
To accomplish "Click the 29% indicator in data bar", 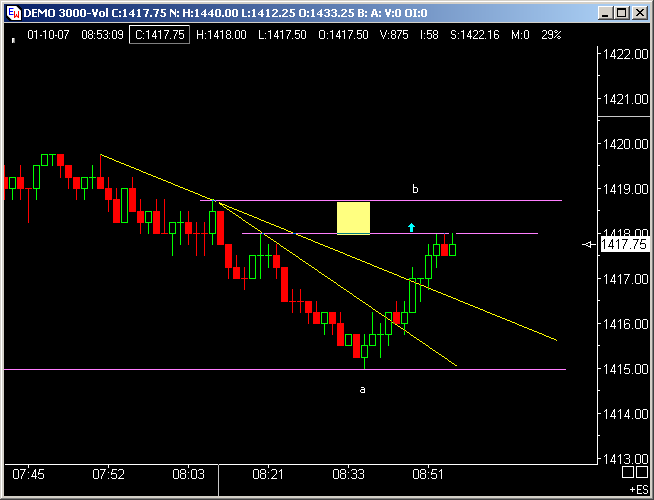I will point(551,35).
